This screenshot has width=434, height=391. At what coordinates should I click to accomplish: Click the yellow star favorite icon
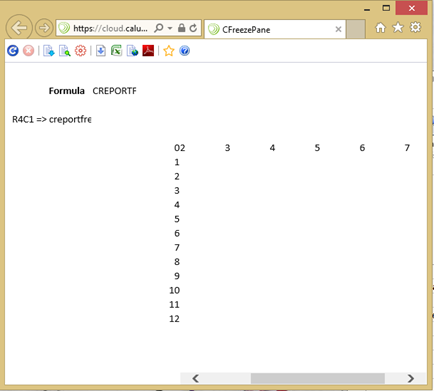[169, 51]
